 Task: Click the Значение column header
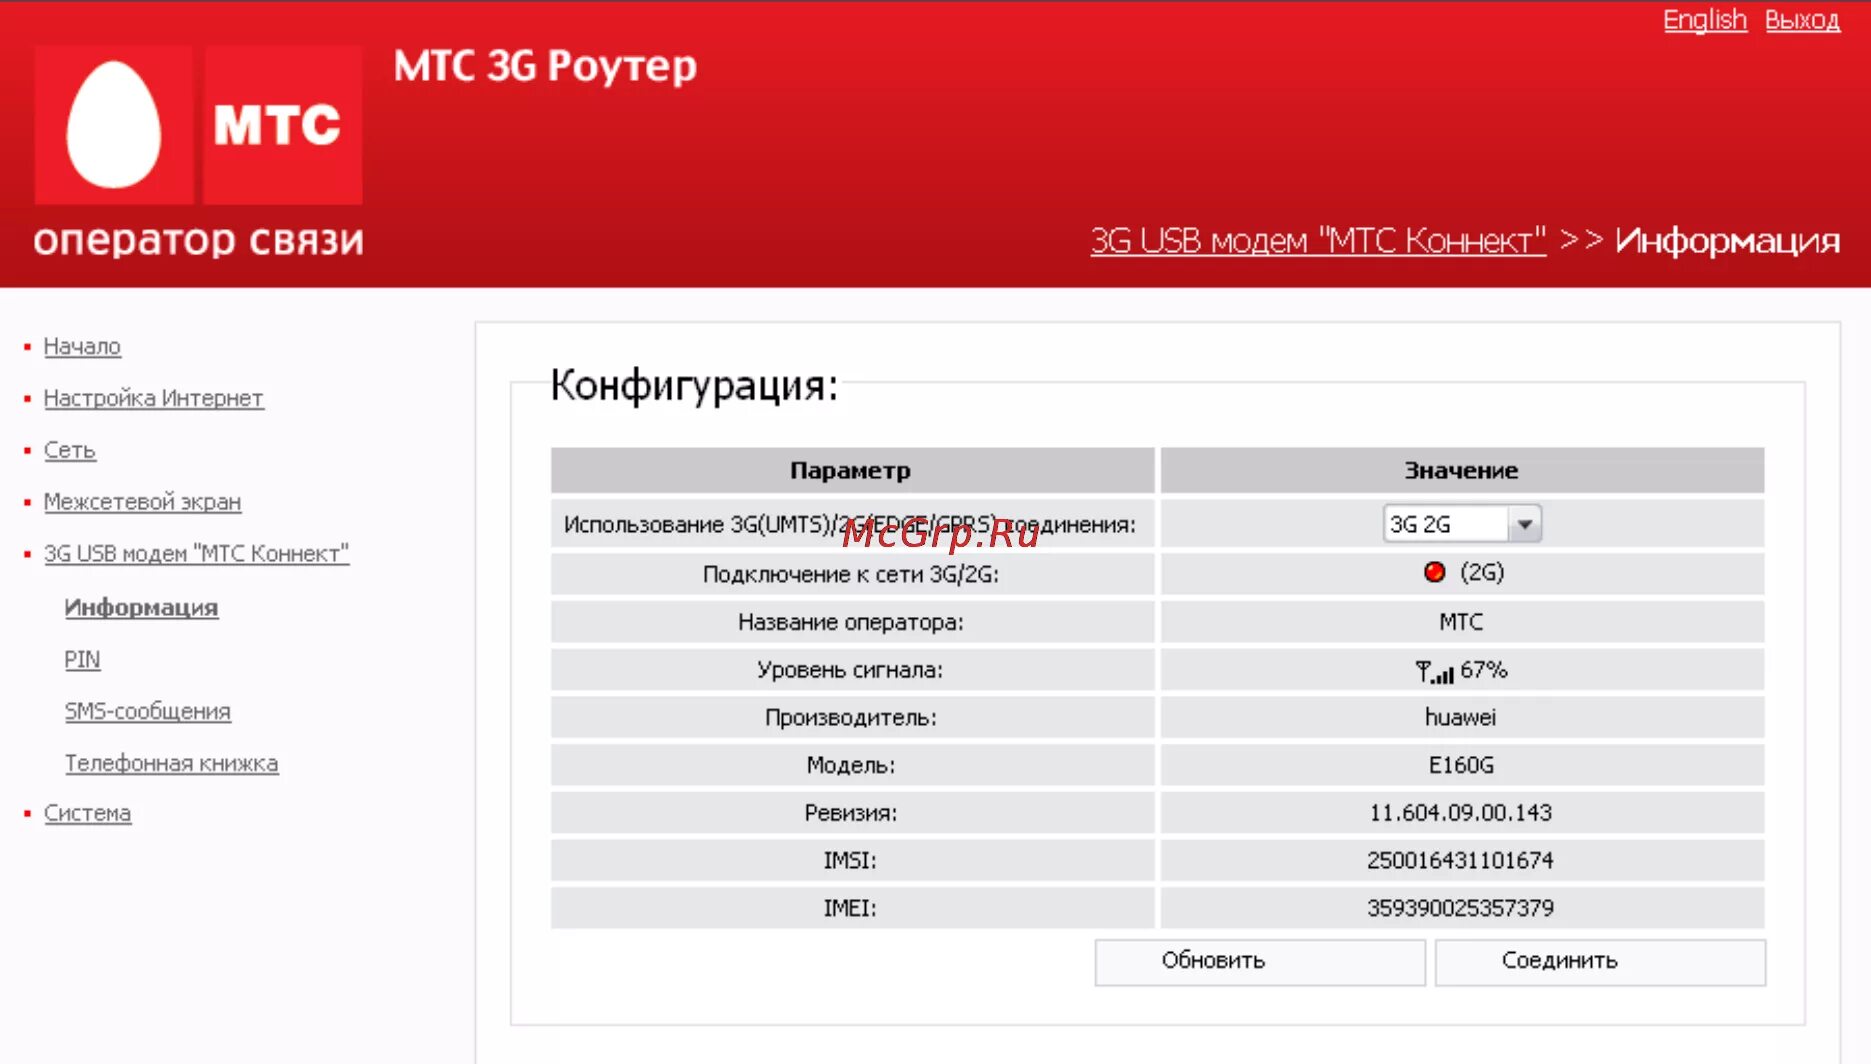(1462, 470)
